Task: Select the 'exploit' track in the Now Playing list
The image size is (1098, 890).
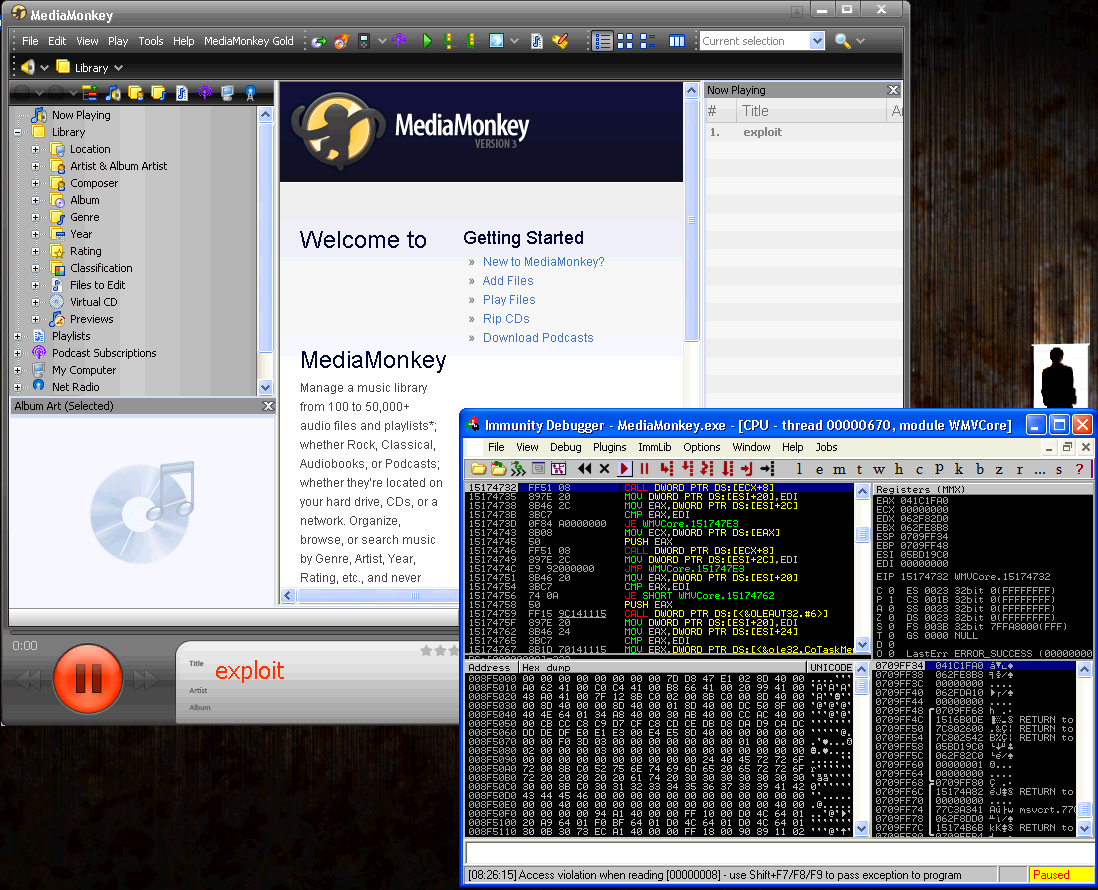Action: 803,132
